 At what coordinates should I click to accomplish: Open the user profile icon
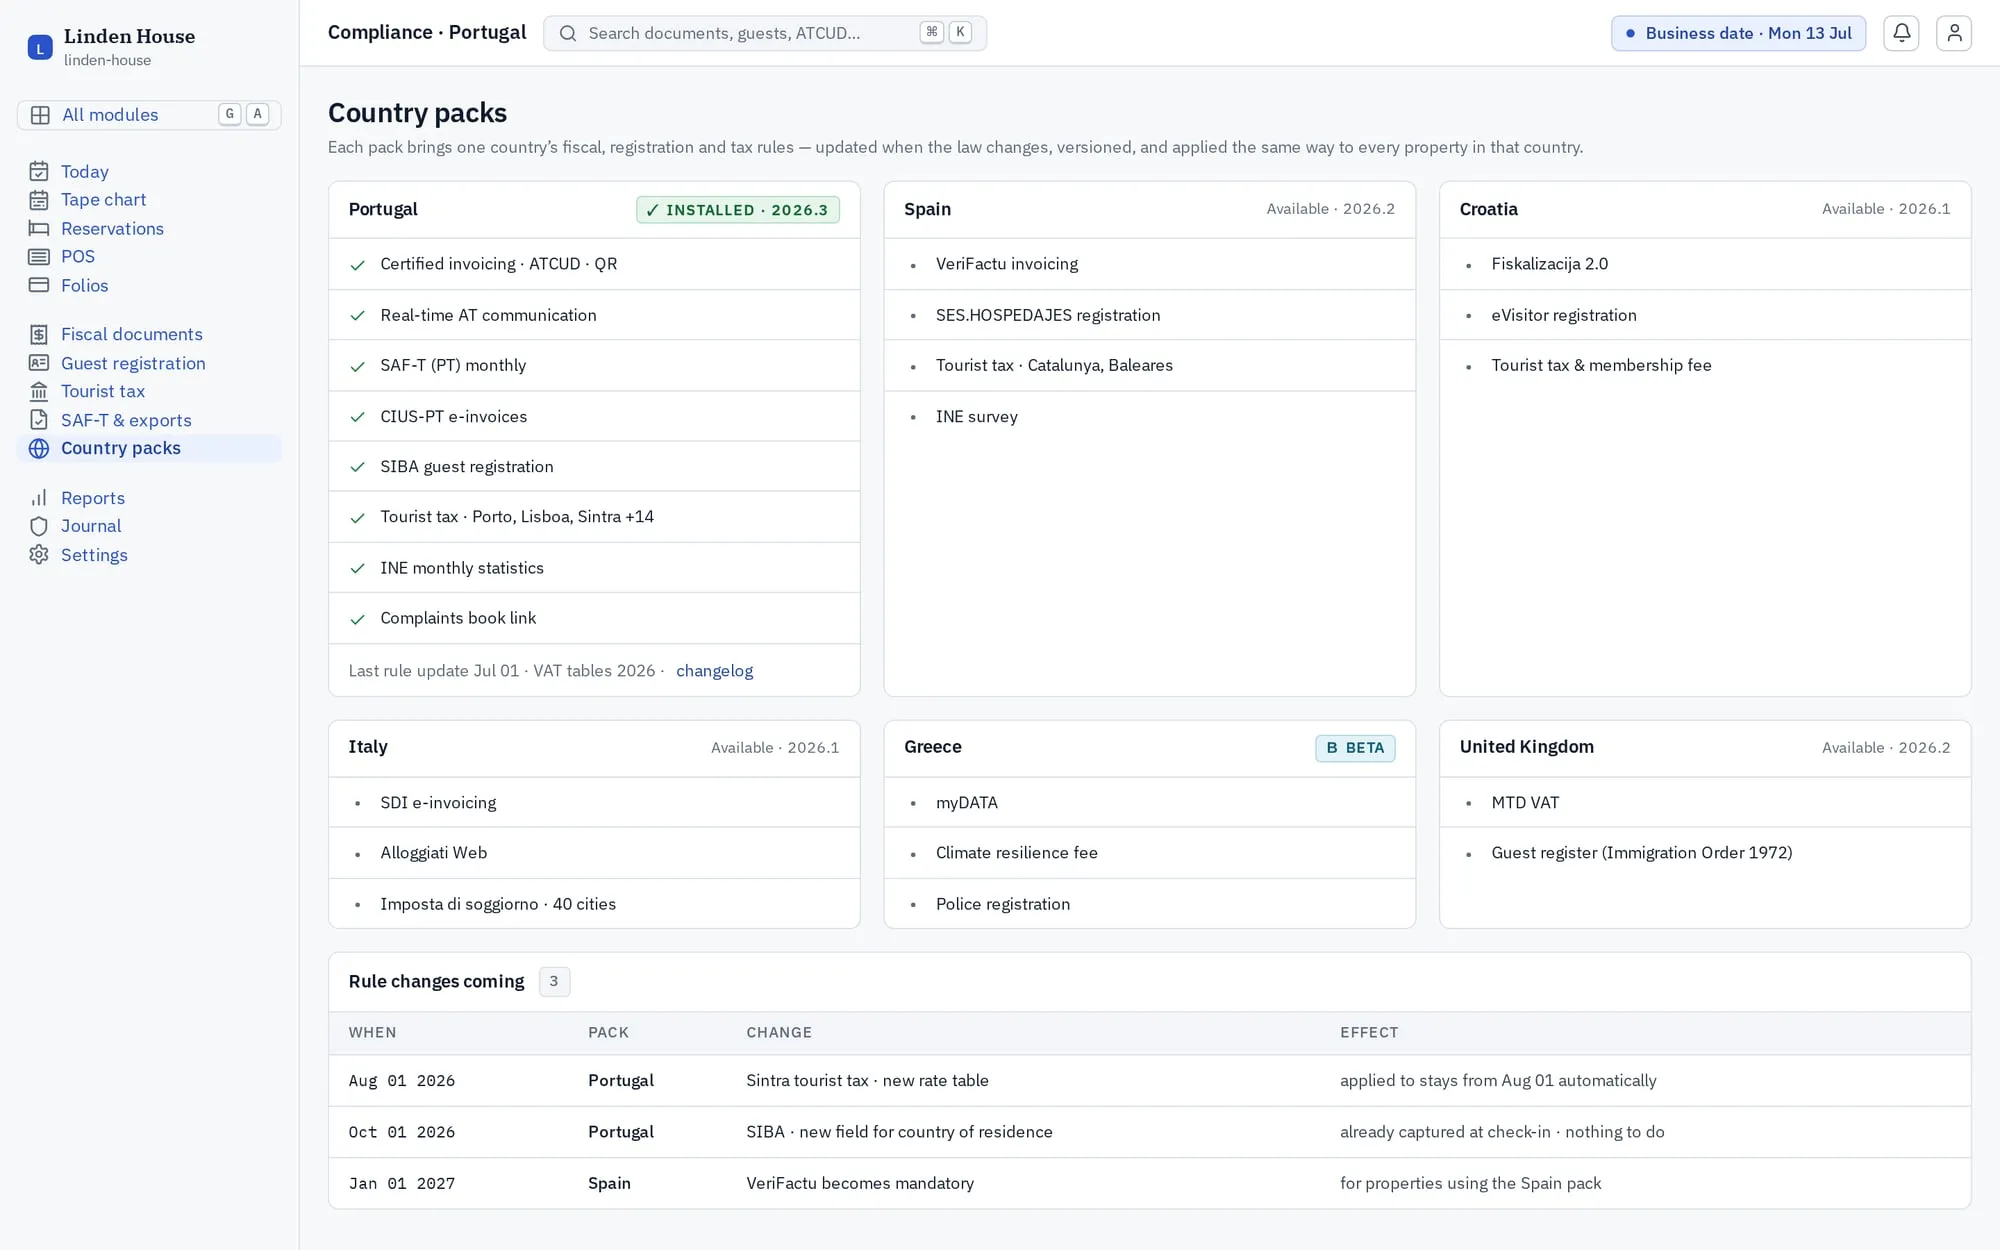click(x=1953, y=33)
